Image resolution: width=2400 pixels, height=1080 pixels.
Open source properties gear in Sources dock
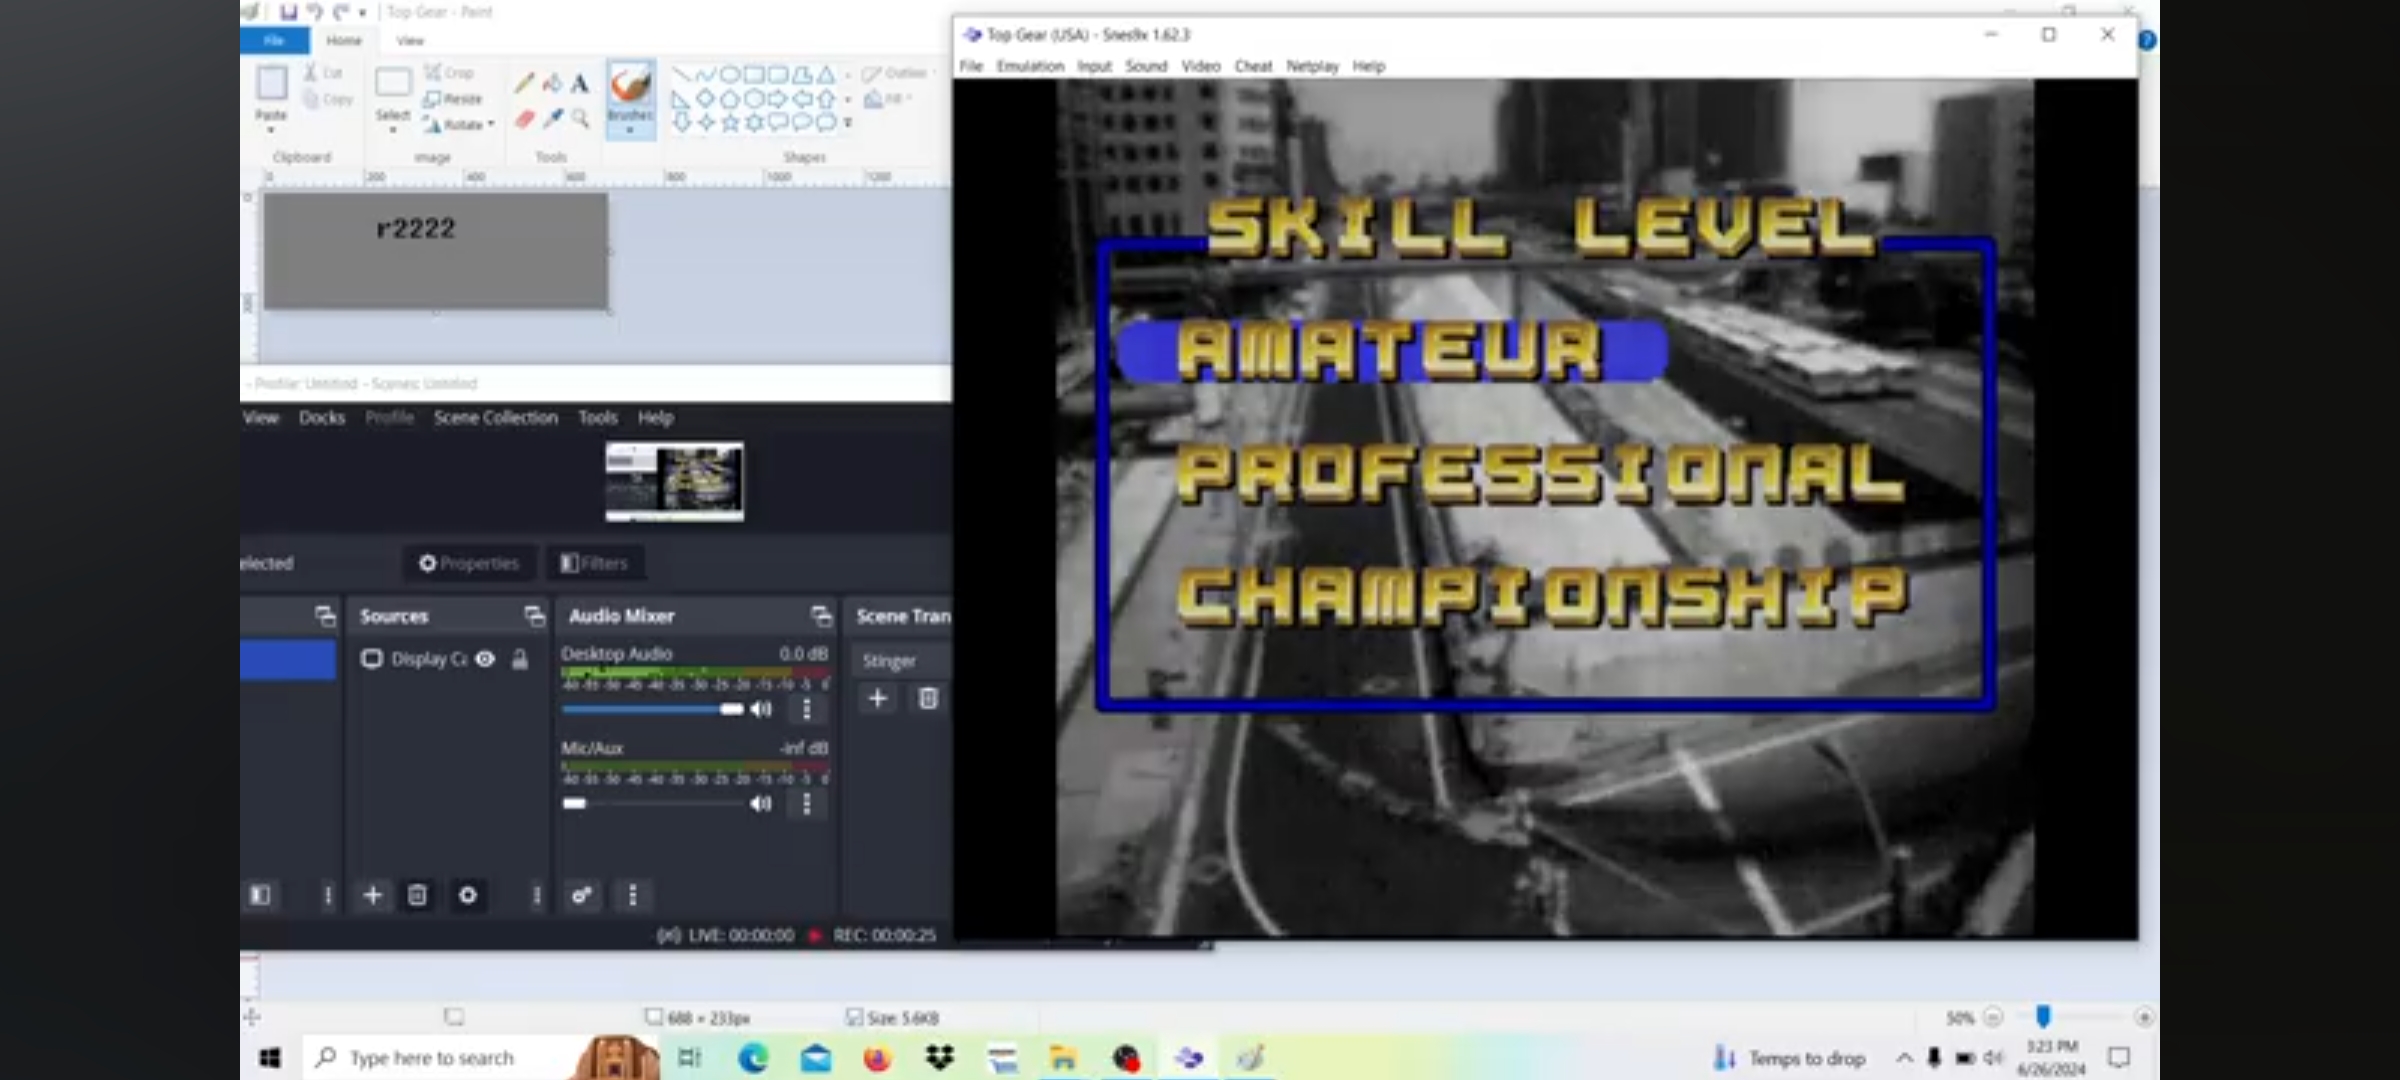(467, 895)
